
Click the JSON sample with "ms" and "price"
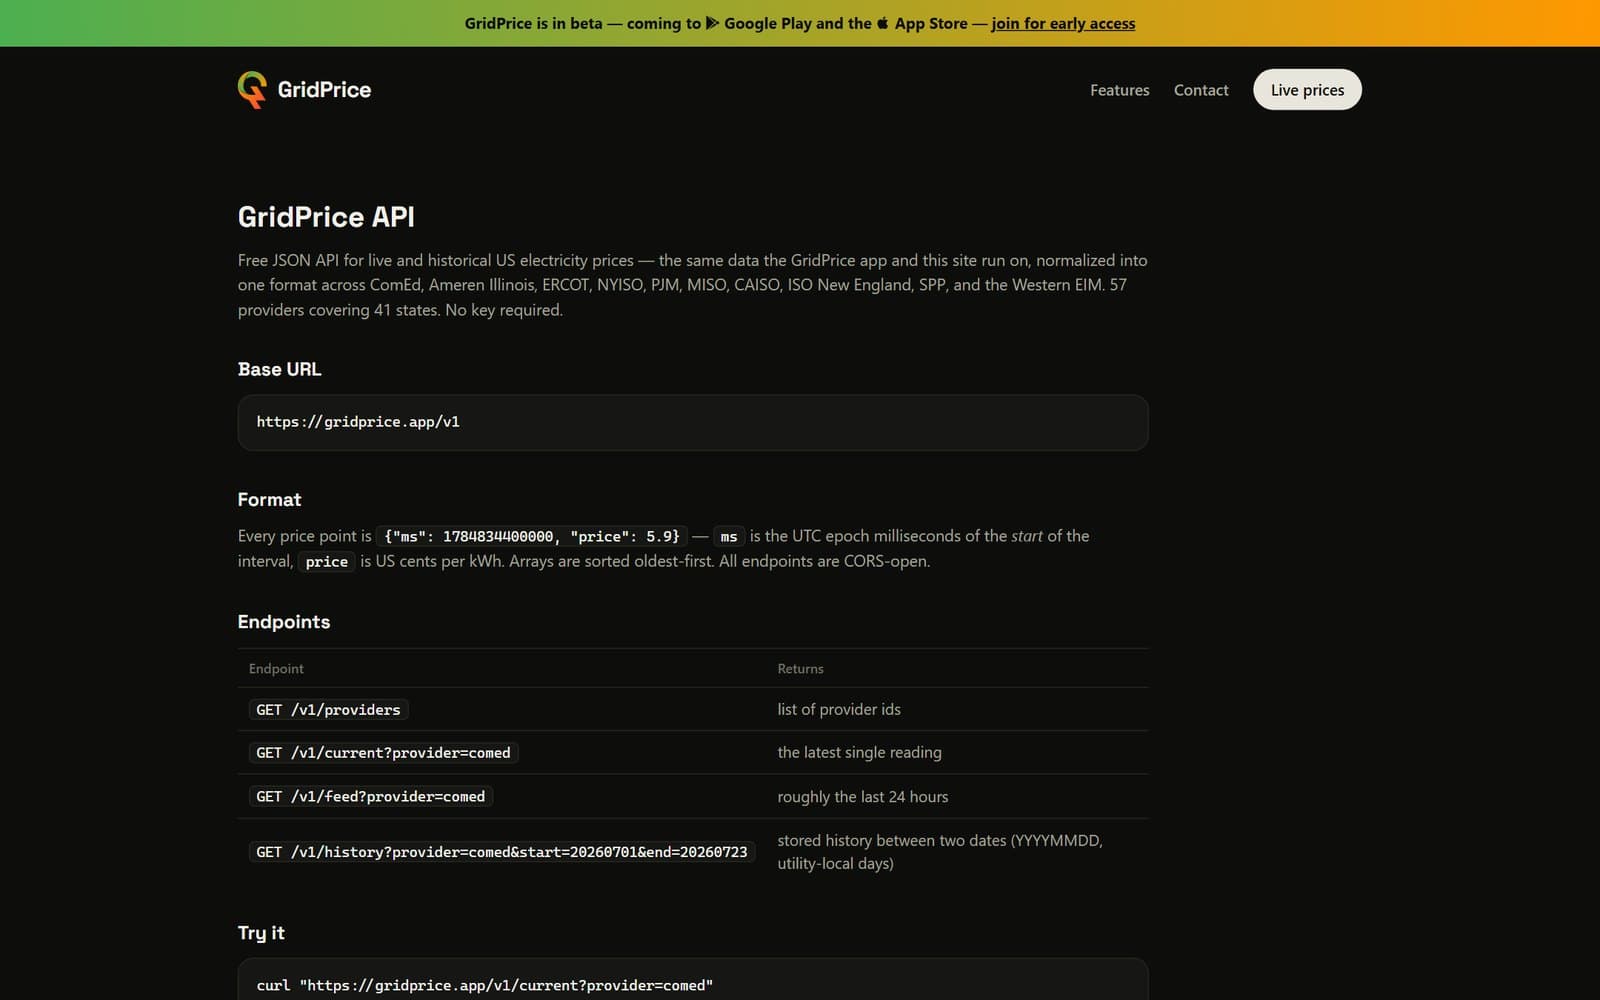point(531,536)
